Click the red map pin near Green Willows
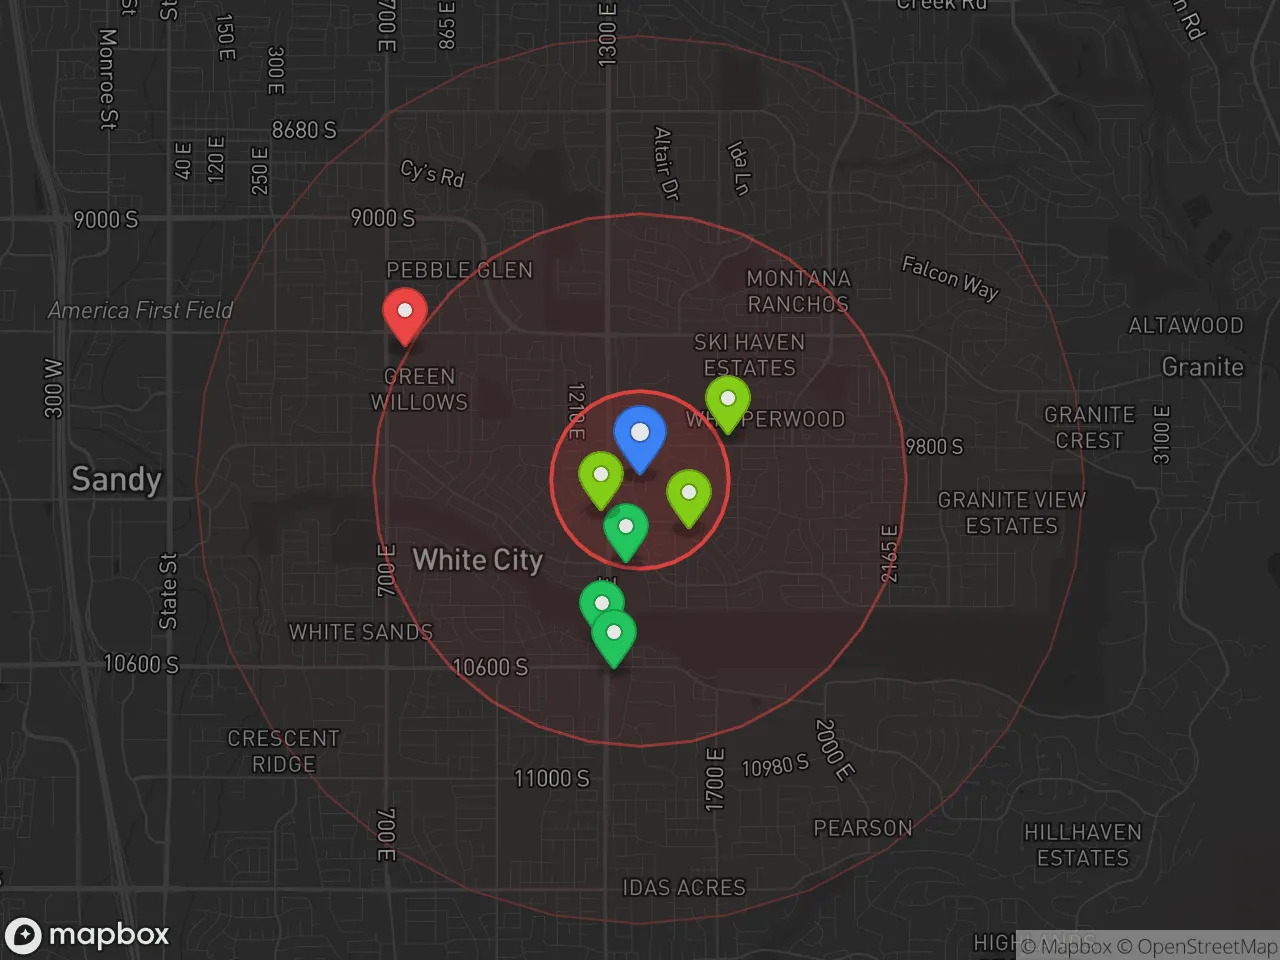 point(405,313)
